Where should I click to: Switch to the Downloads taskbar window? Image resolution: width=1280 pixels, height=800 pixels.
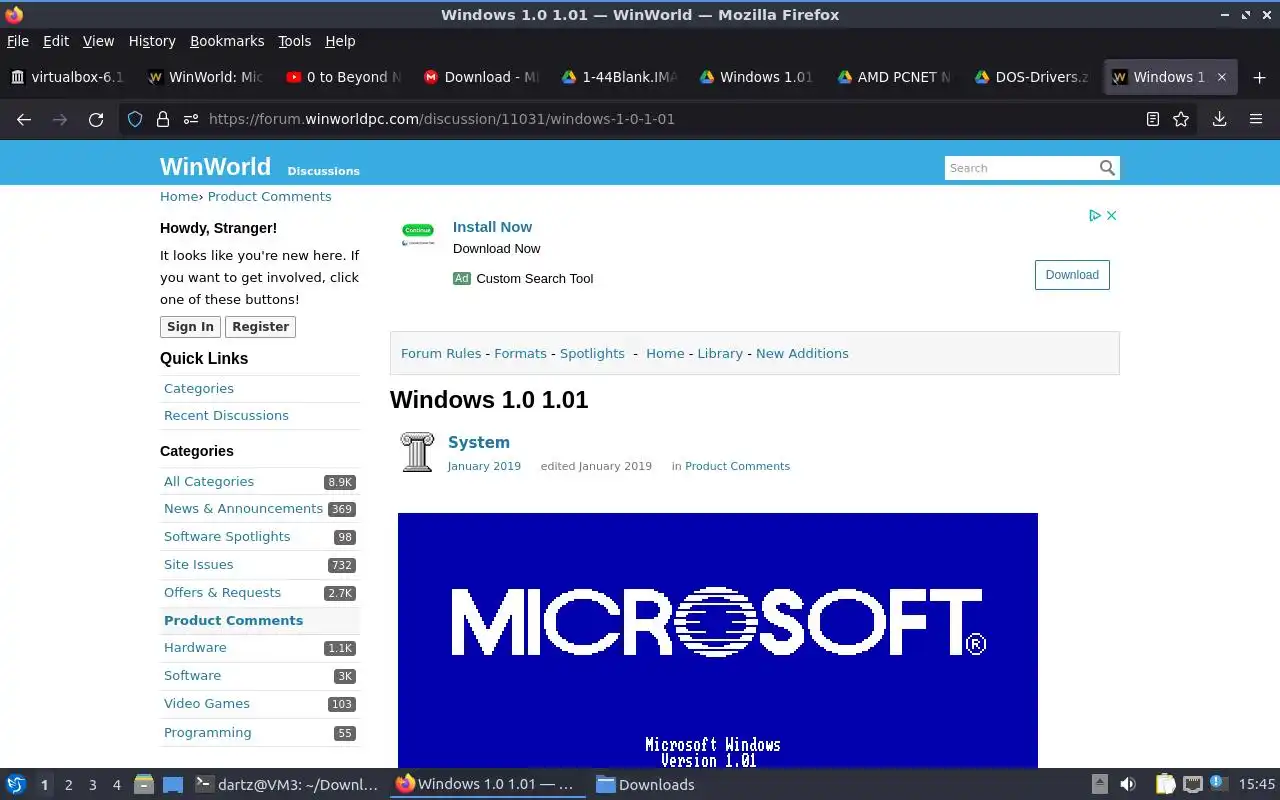point(646,784)
